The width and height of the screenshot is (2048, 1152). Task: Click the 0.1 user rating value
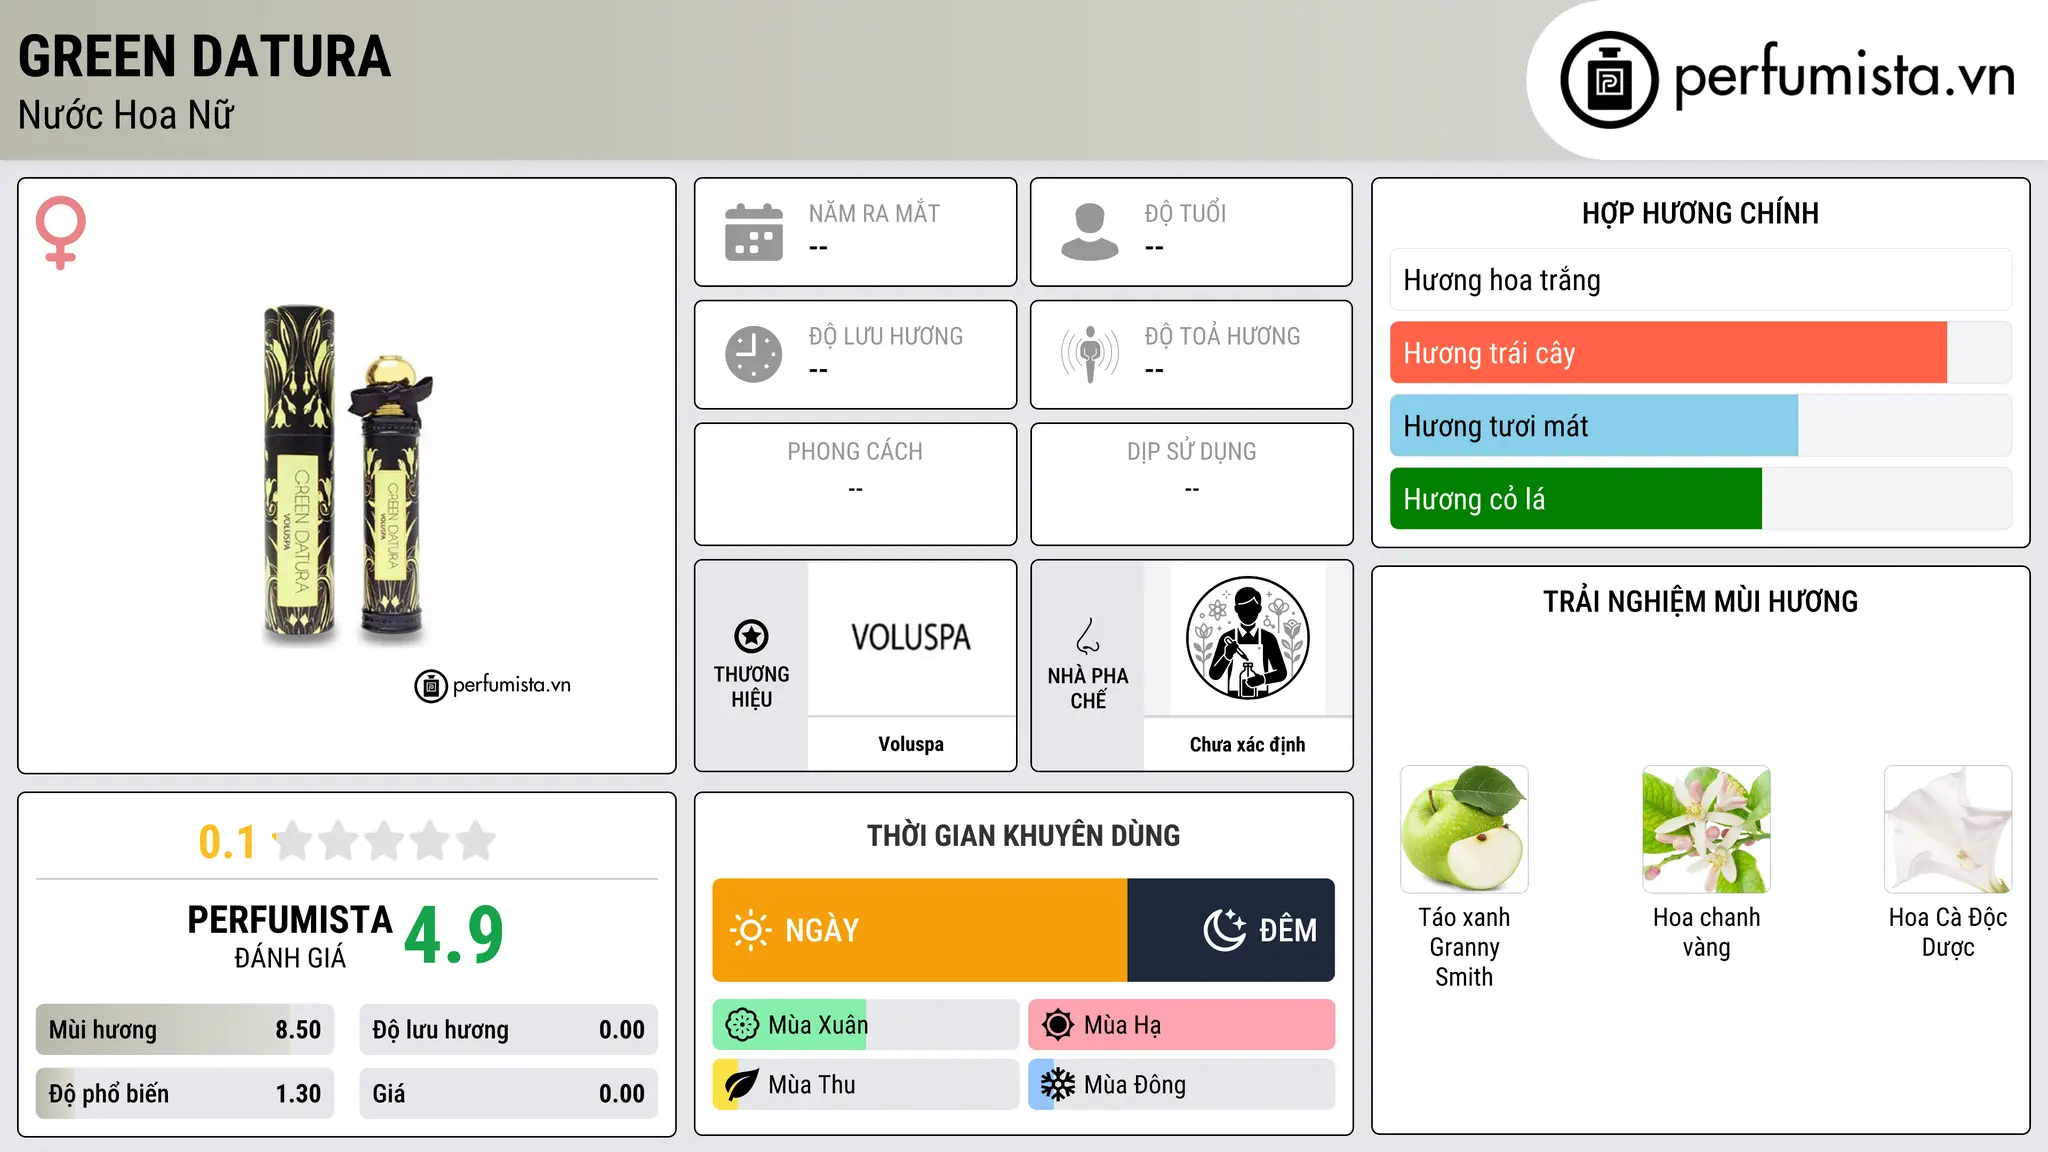tap(227, 842)
